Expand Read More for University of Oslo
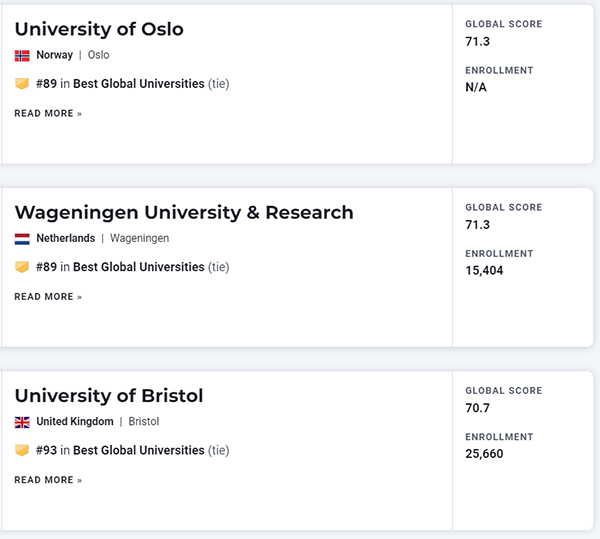The image size is (600, 539). (48, 114)
